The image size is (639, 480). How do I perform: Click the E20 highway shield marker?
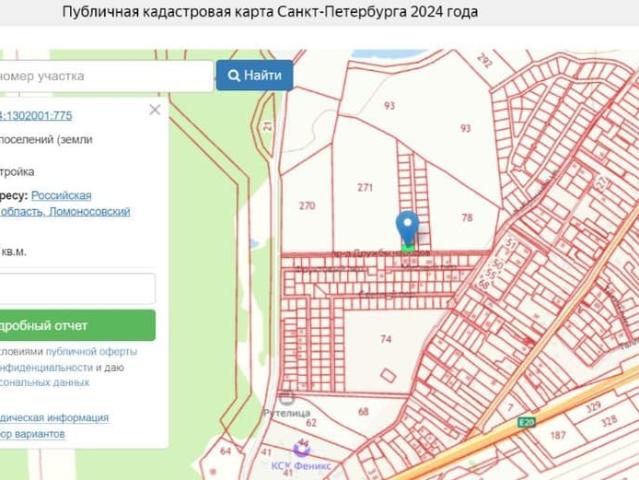click(526, 422)
